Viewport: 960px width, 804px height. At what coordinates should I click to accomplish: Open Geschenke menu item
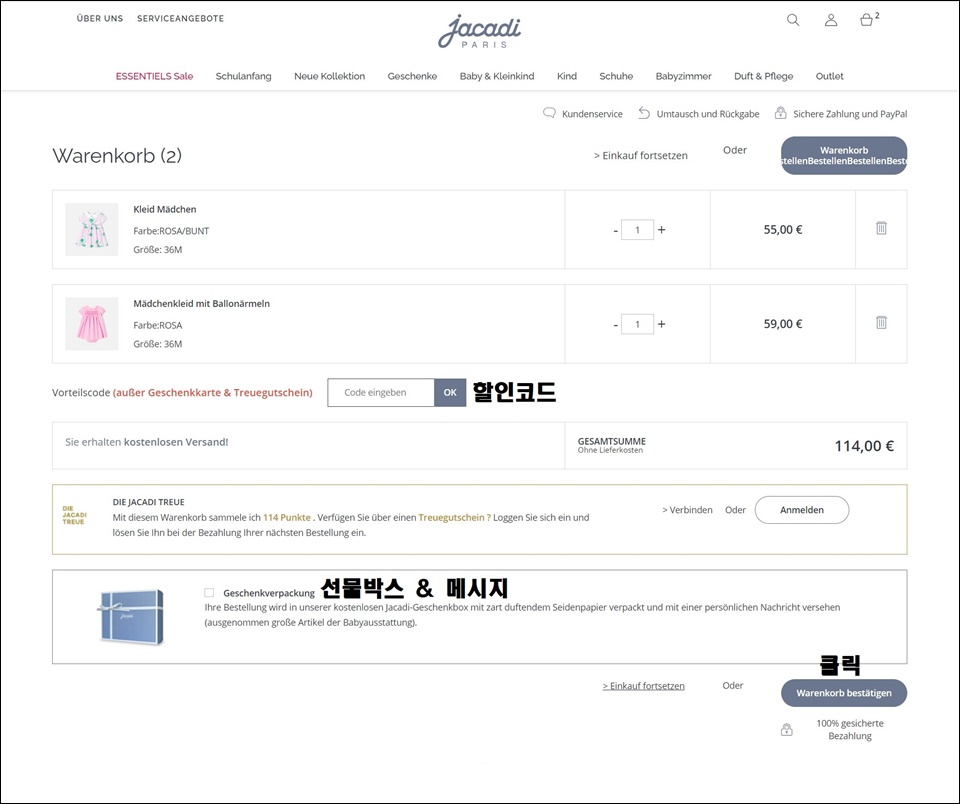pos(412,76)
